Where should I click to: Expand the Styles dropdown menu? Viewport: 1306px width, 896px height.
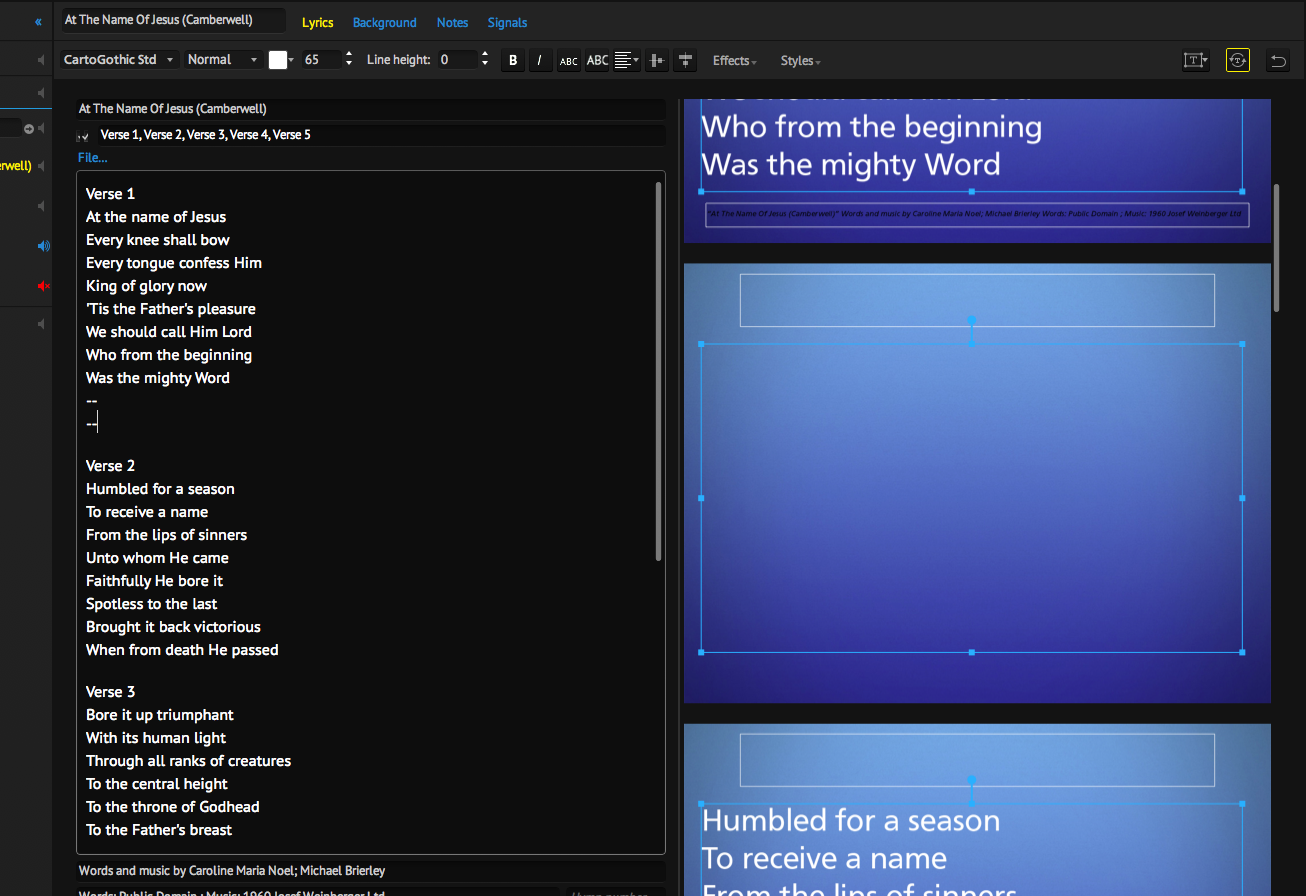tap(800, 61)
